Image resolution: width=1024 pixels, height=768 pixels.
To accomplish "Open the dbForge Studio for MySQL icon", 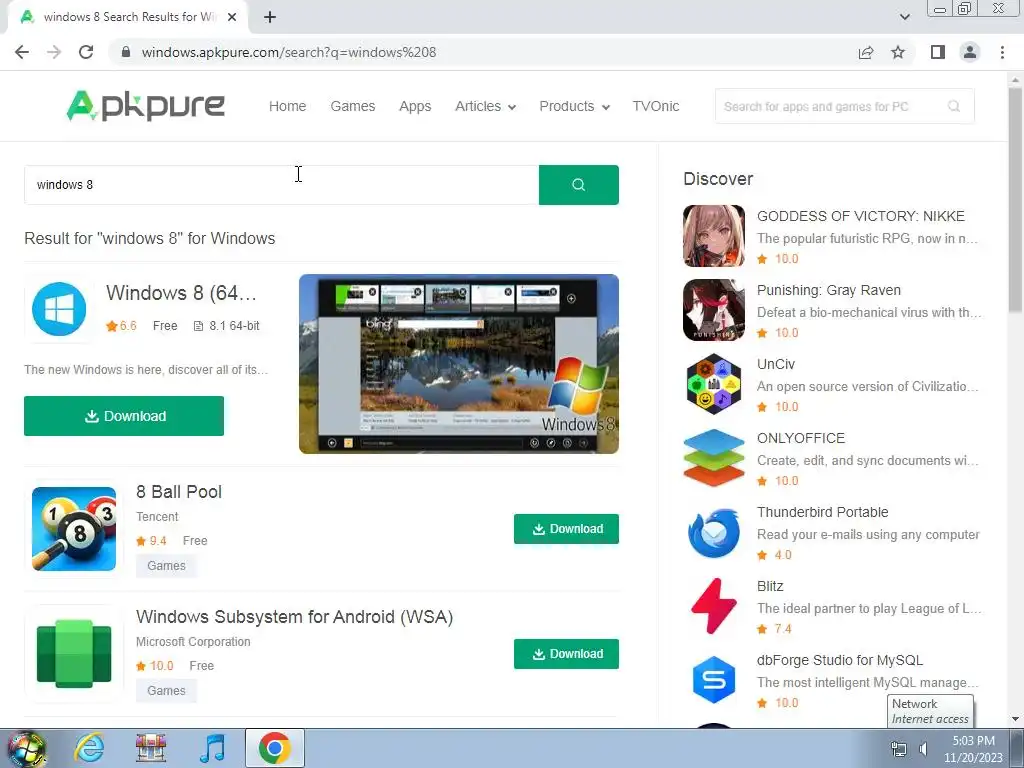I will click(714, 680).
